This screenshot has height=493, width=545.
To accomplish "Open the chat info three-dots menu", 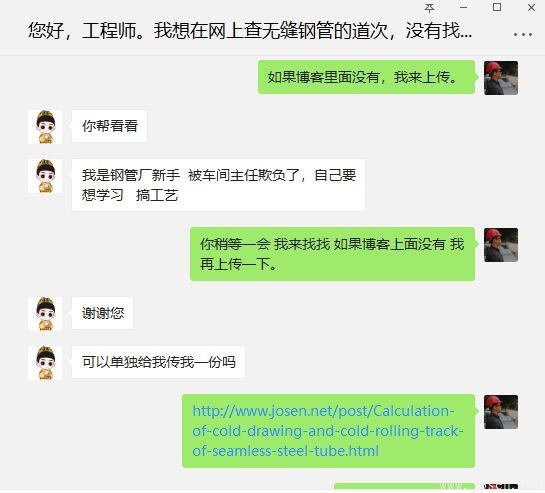I will tap(523, 34).
